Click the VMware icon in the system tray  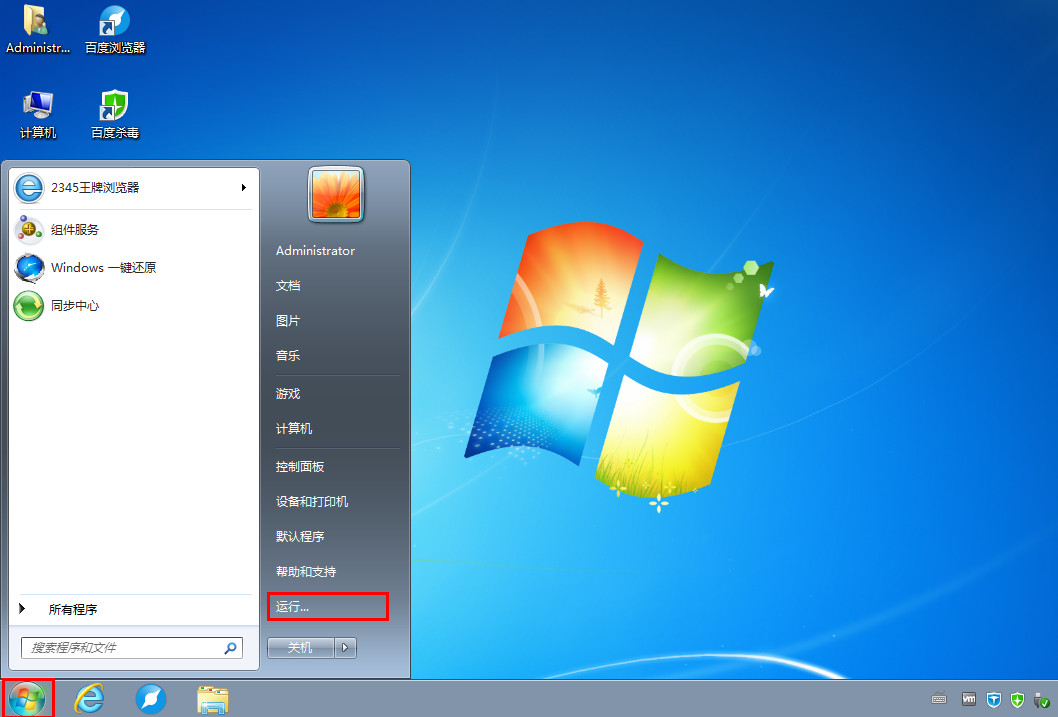968,699
